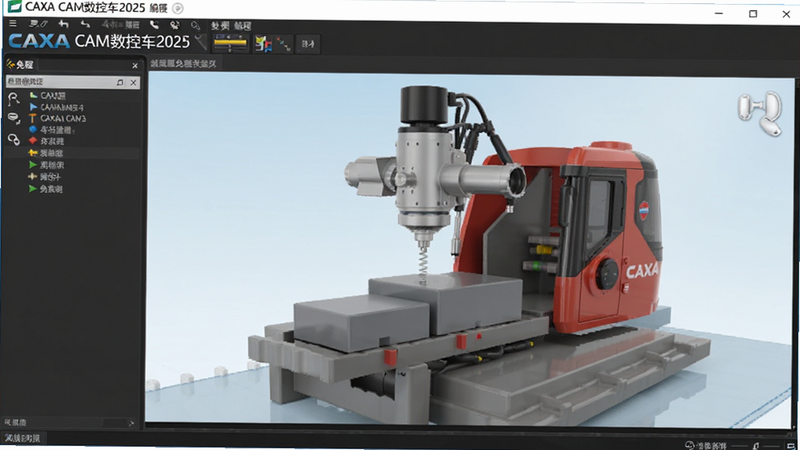Click the Undo arrow icon

point(63,23)
